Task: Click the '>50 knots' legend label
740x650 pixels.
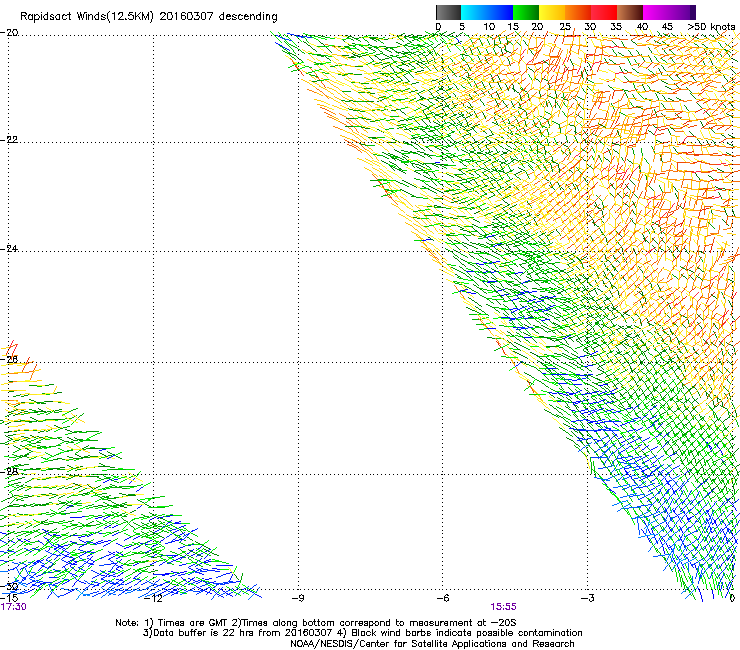Action: (x=711, y=27)
